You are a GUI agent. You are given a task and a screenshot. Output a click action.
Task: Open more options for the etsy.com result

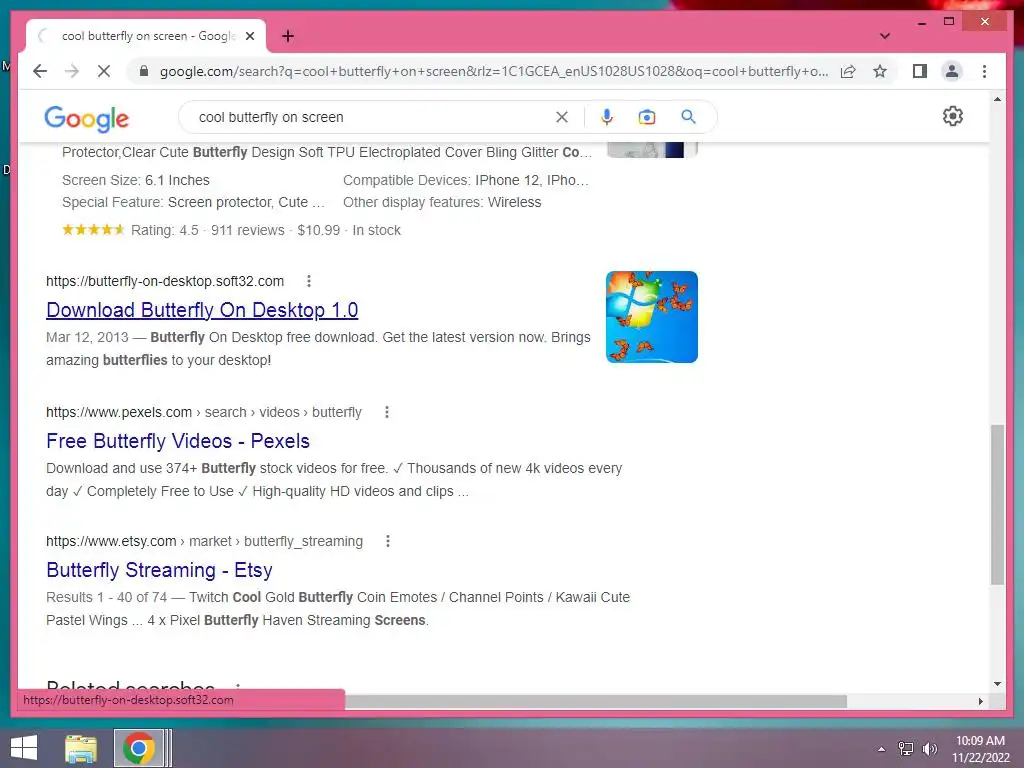388,541
